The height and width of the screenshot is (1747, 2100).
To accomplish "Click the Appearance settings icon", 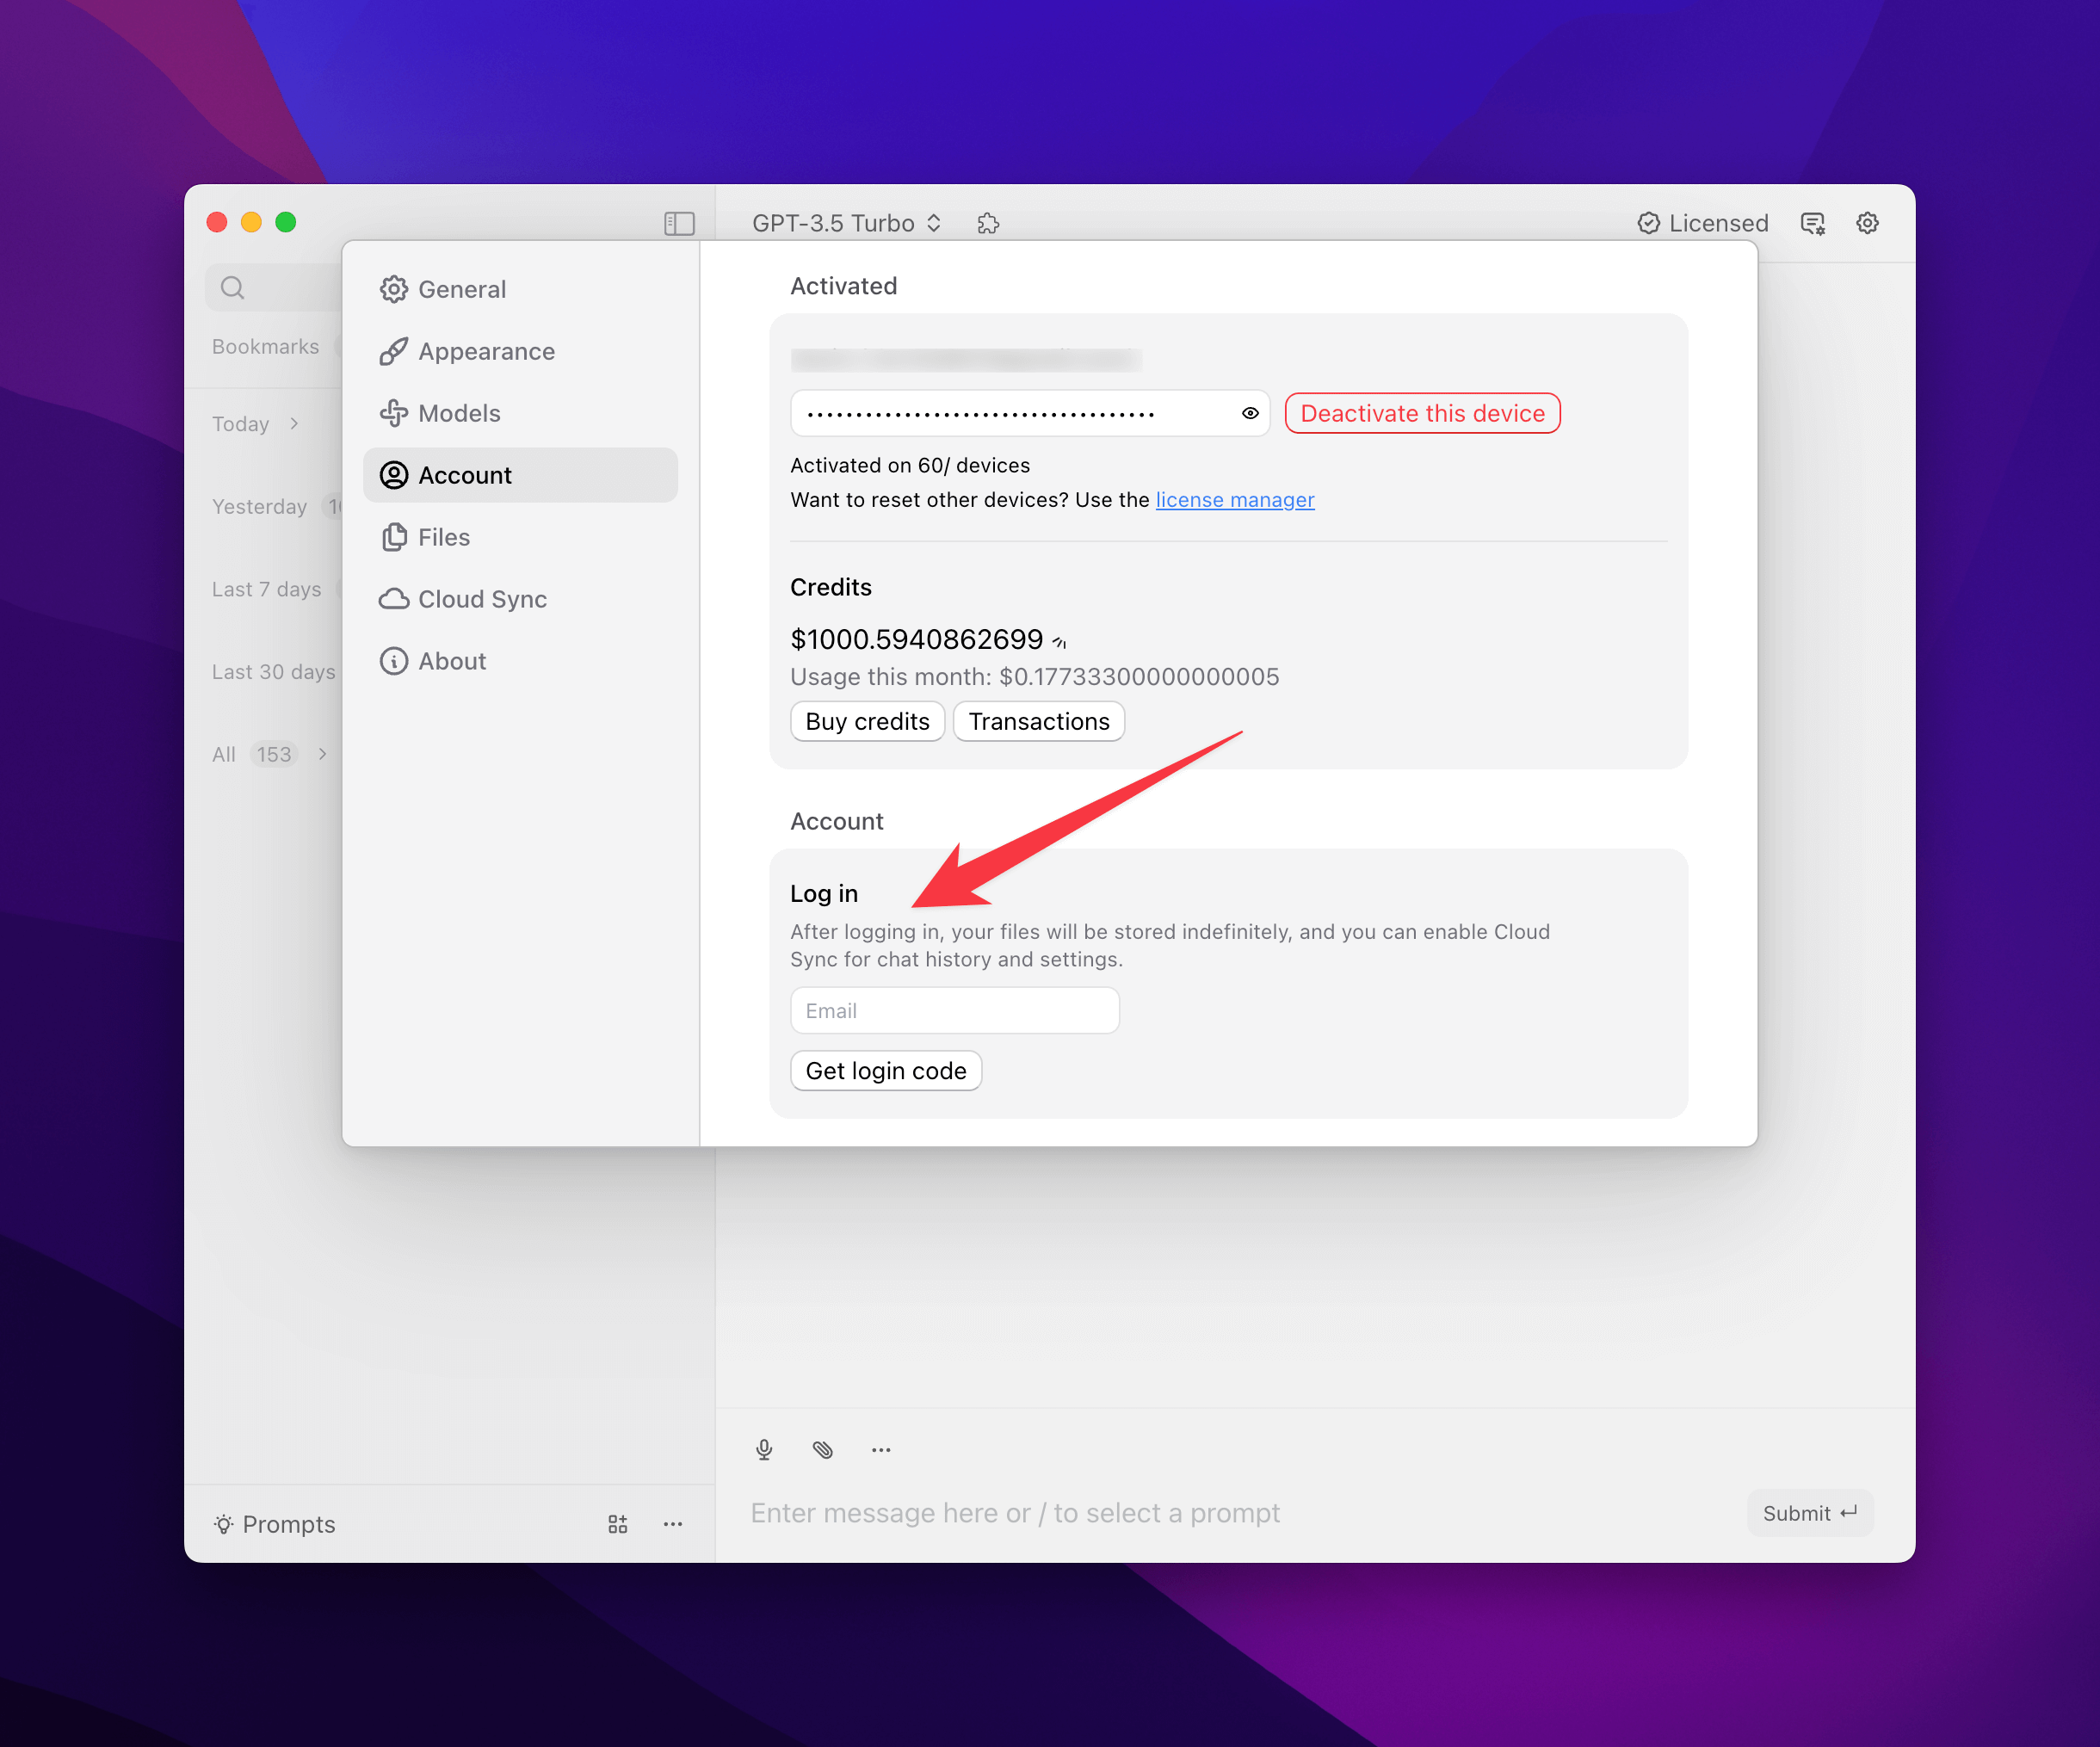I will point(392,350).
